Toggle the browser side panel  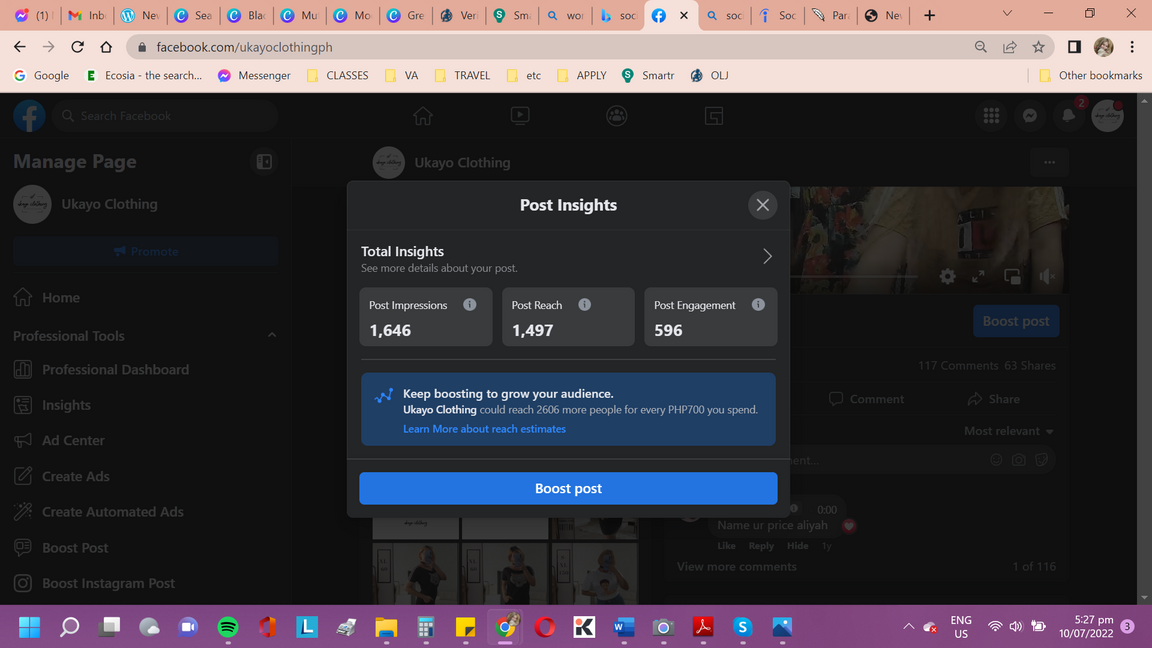click(x=1074, y=47)
